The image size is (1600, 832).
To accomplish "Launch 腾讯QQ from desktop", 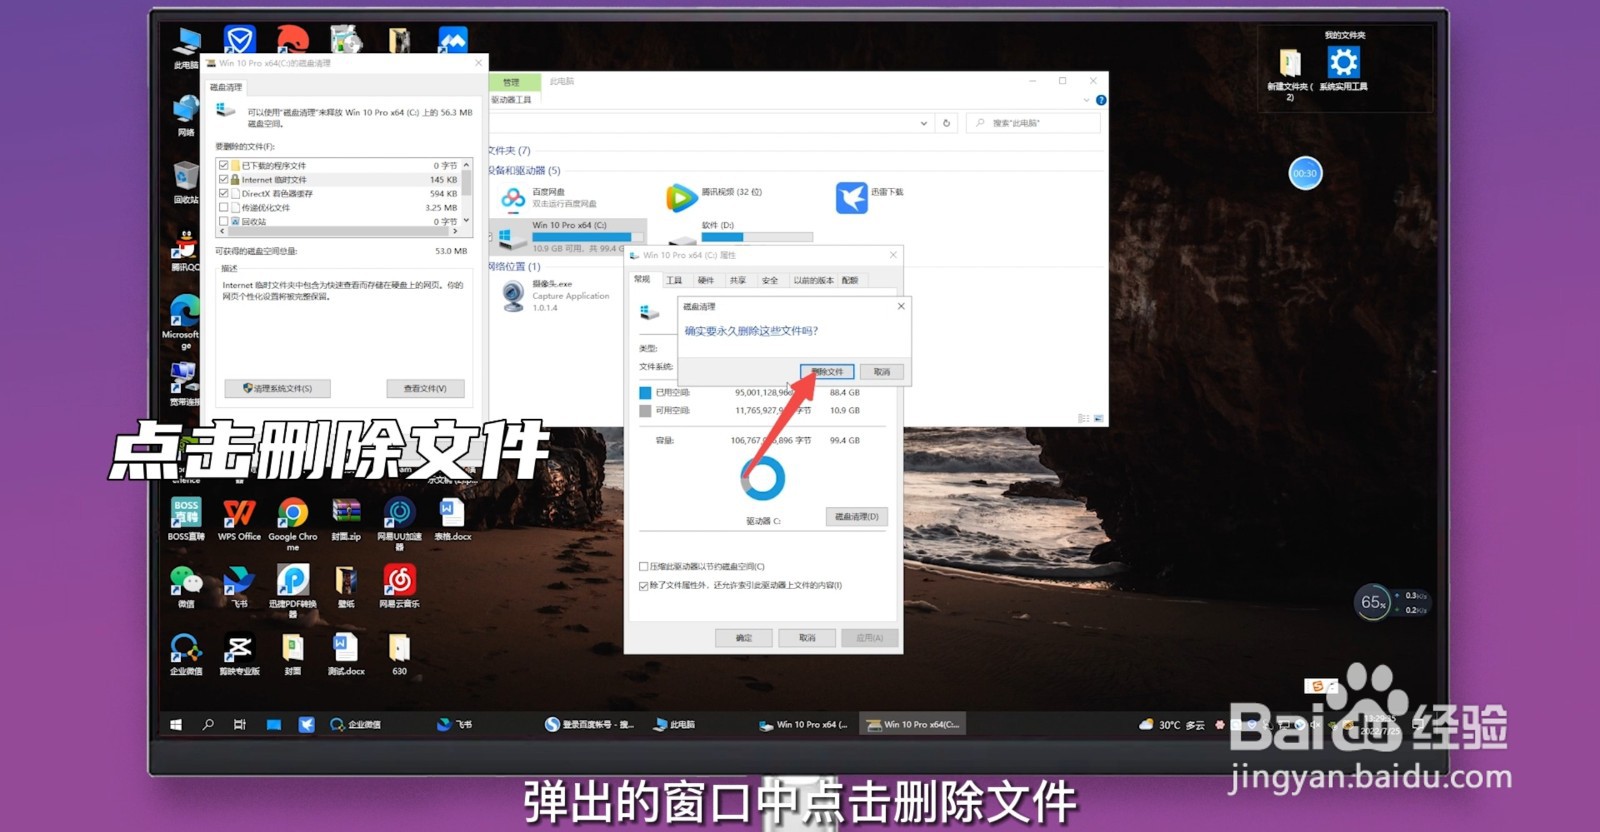I will tap(186, 251).
